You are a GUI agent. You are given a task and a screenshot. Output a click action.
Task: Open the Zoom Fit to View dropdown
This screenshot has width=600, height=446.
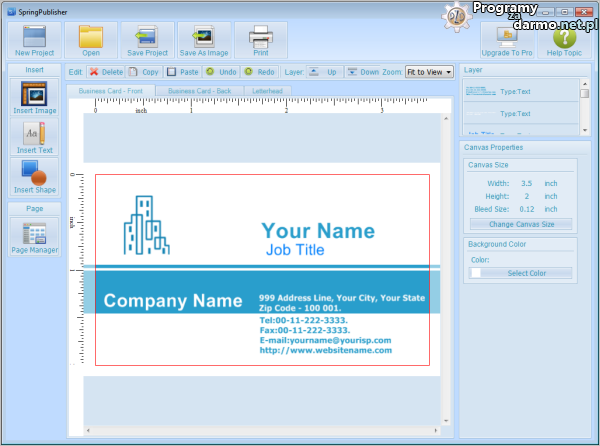coord(430,72)
